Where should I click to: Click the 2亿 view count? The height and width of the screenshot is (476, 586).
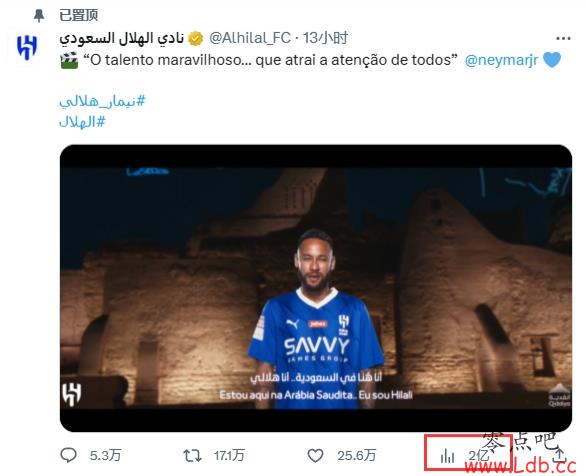click(x=479, y=456)
